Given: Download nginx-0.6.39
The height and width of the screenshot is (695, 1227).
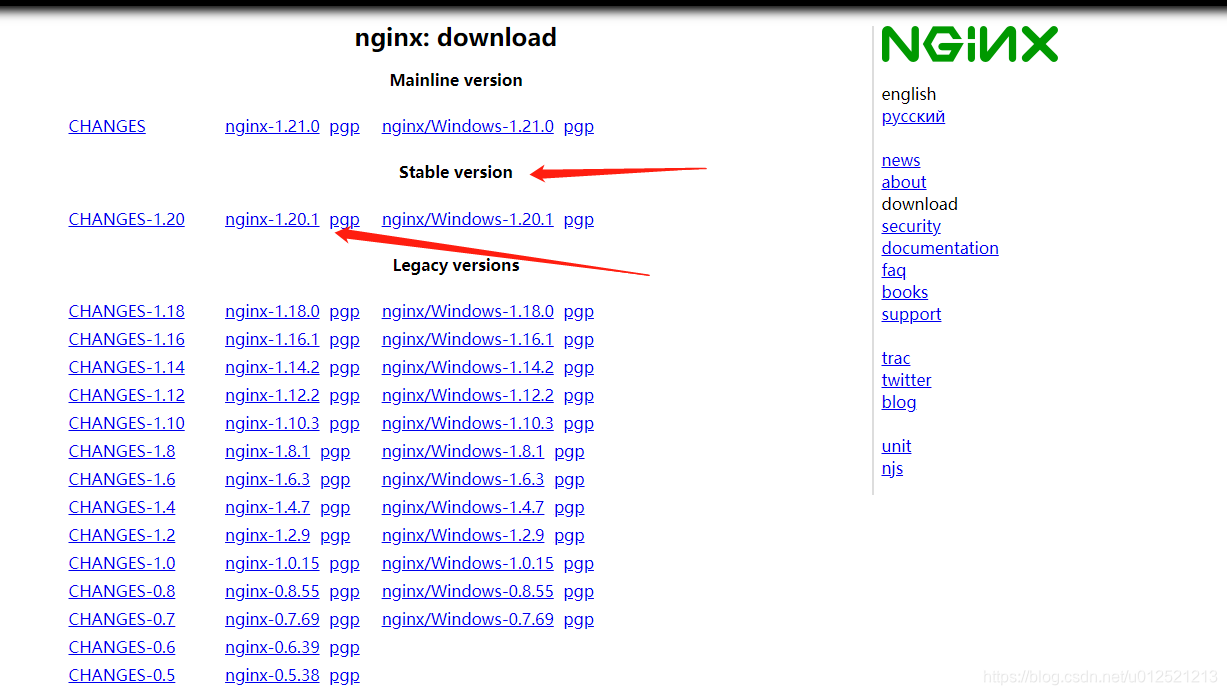Looking at the screenshot, I should pyautogui.click(x=272, y=648).
